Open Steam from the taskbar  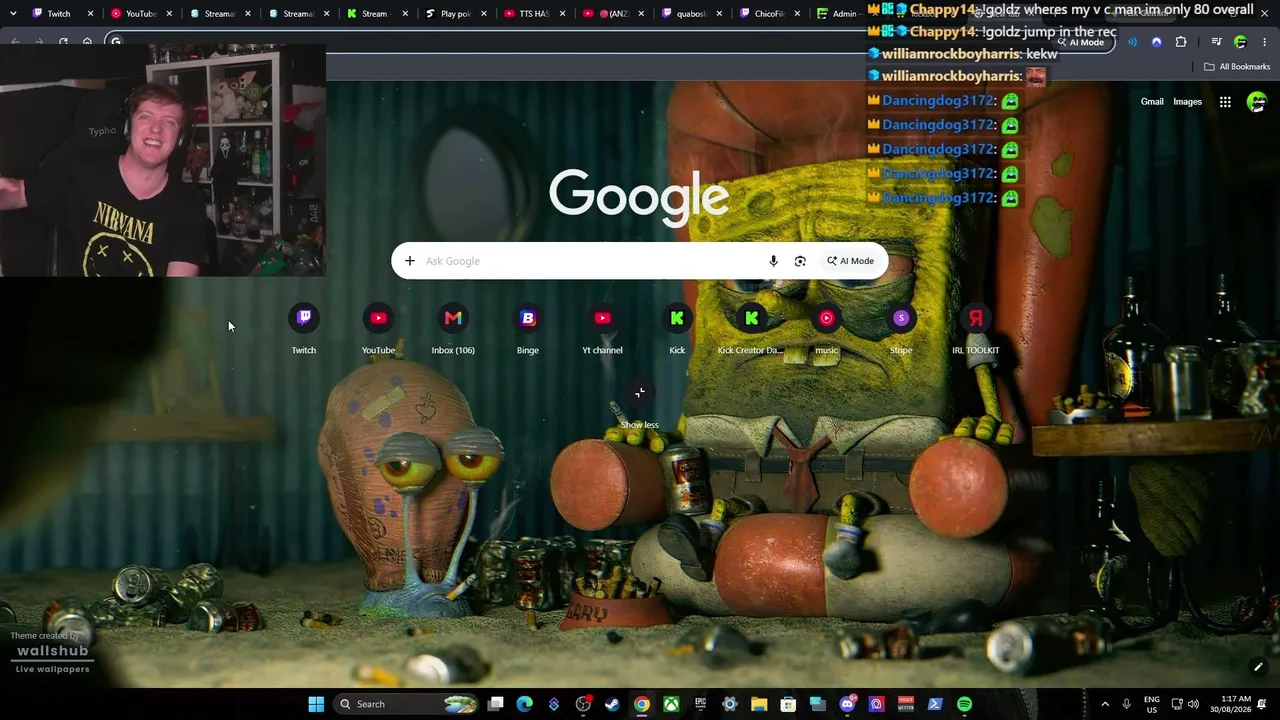[612, 704]
